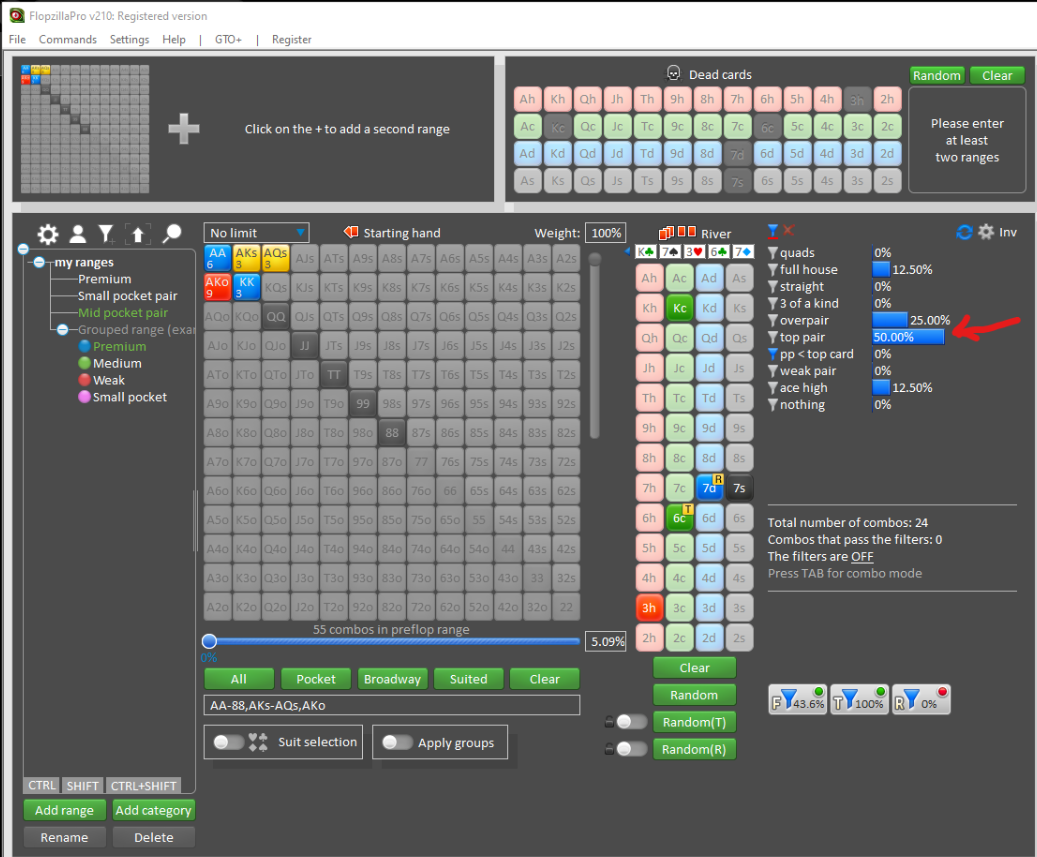The height and width of the screenshot is (857, 1037).
Task: Click the turn filter button showing 100%
Action: tap(859, 700)
